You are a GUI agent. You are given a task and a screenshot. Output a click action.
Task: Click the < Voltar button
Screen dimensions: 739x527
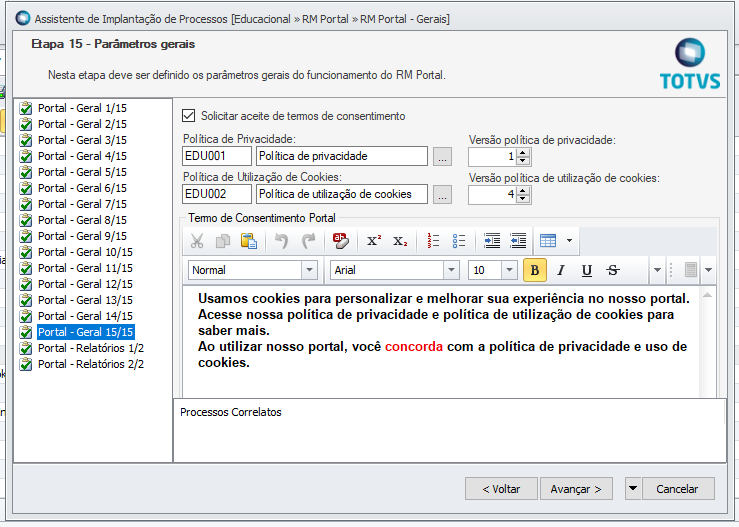(x=501, y=489)
